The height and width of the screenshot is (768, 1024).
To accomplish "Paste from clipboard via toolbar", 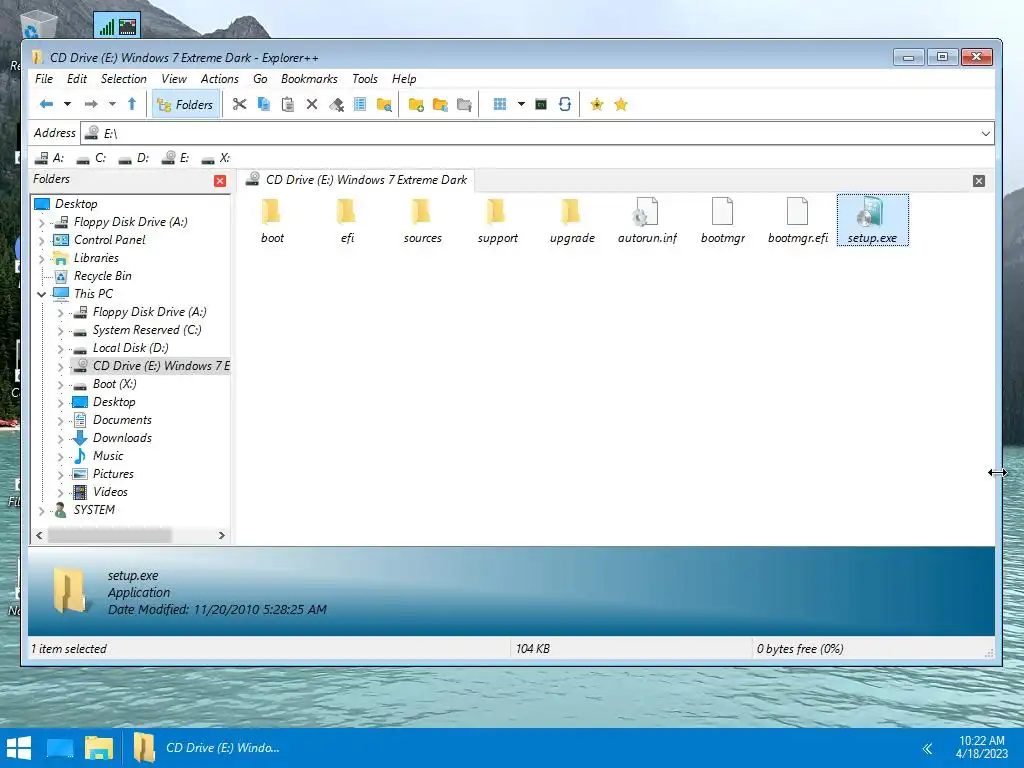I will (287, 104).
